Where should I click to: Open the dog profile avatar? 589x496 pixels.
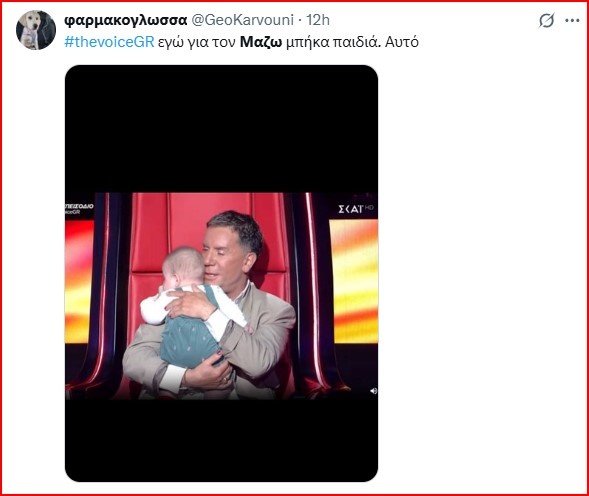click(x=36, y=30)
